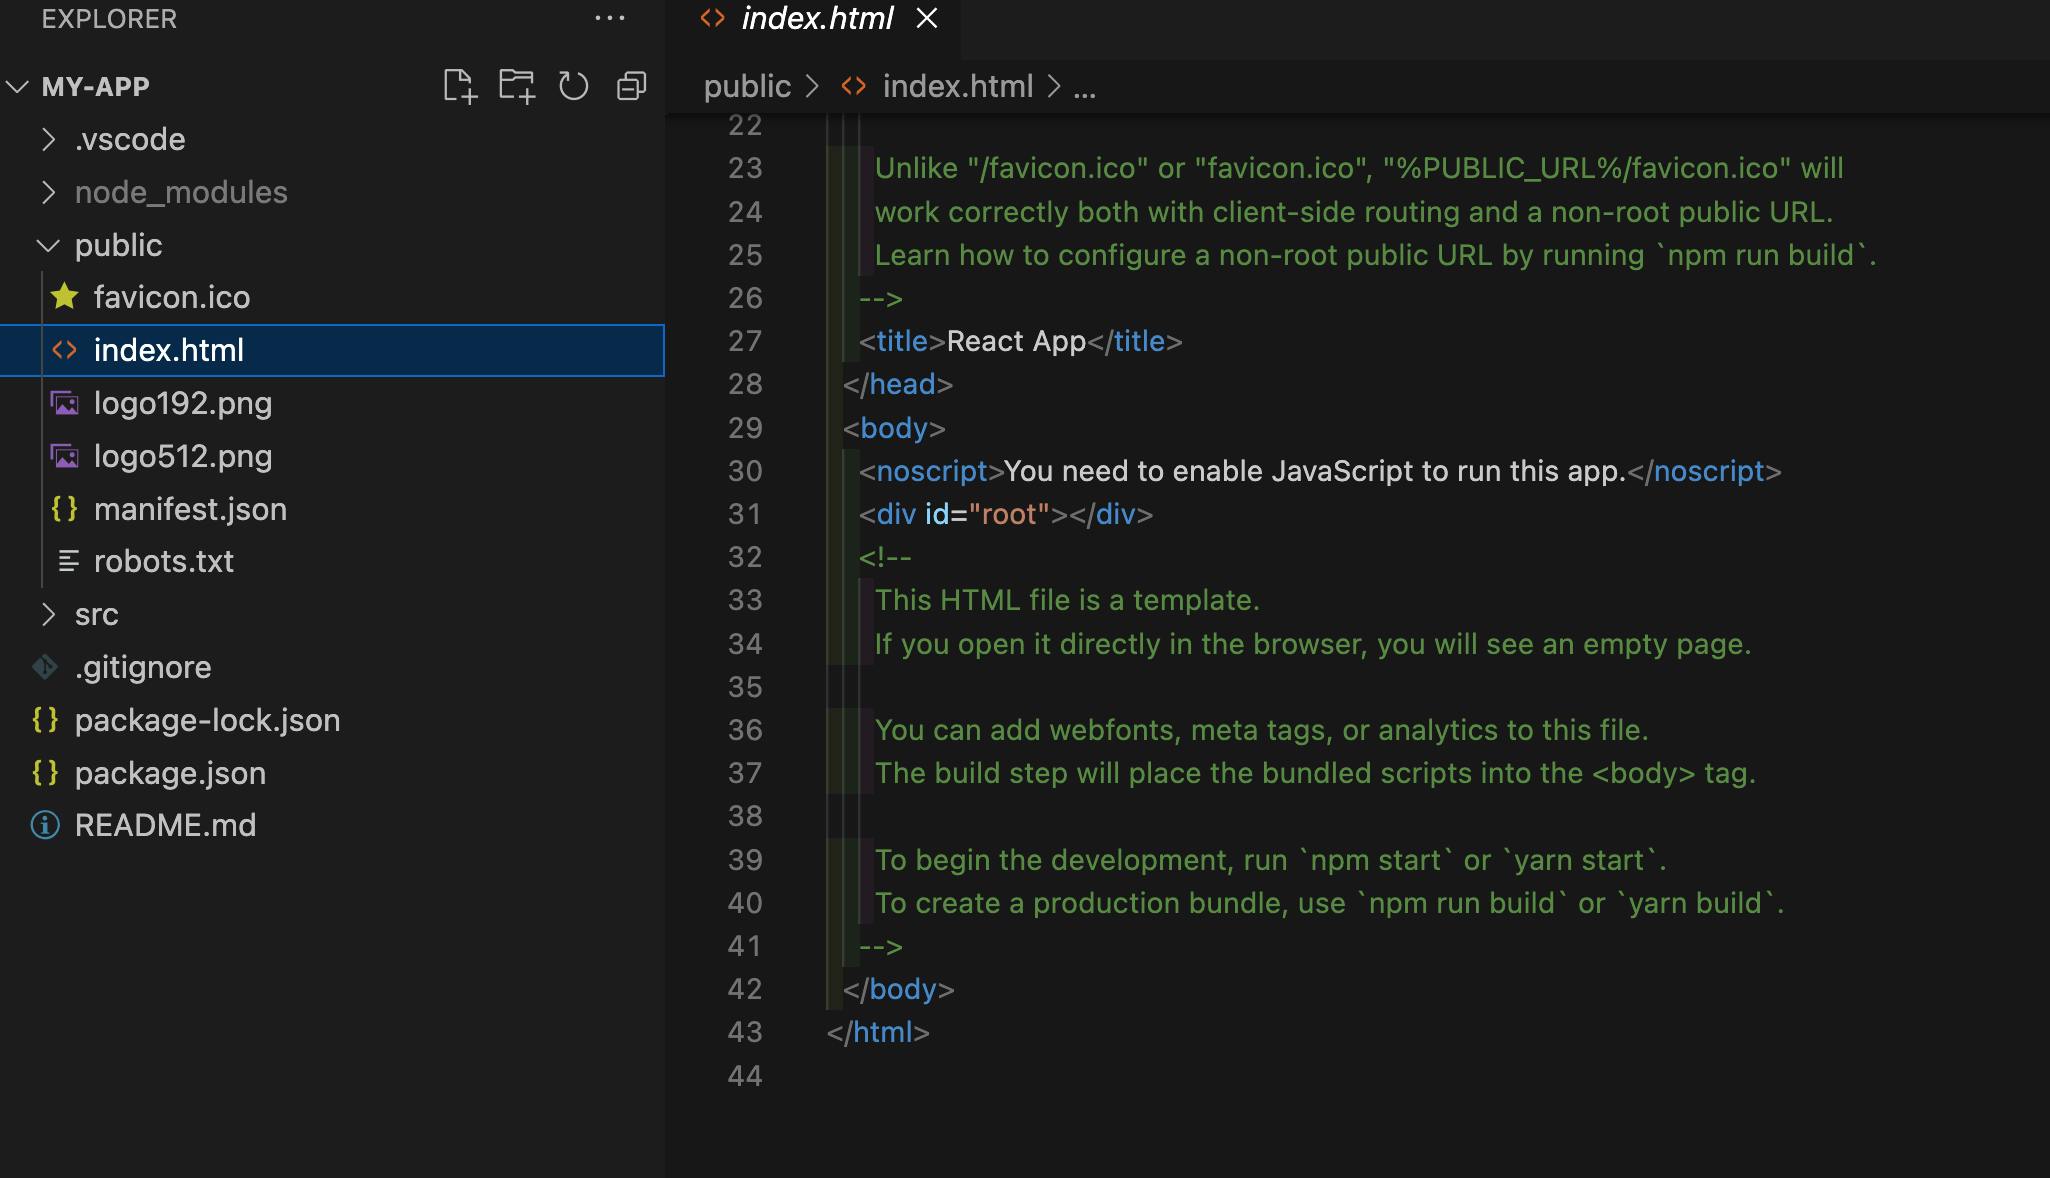Click the package-lock.json braces icon
Image resolution: width=2050 pixels, height=1178 pixels.
click(45, 720)
